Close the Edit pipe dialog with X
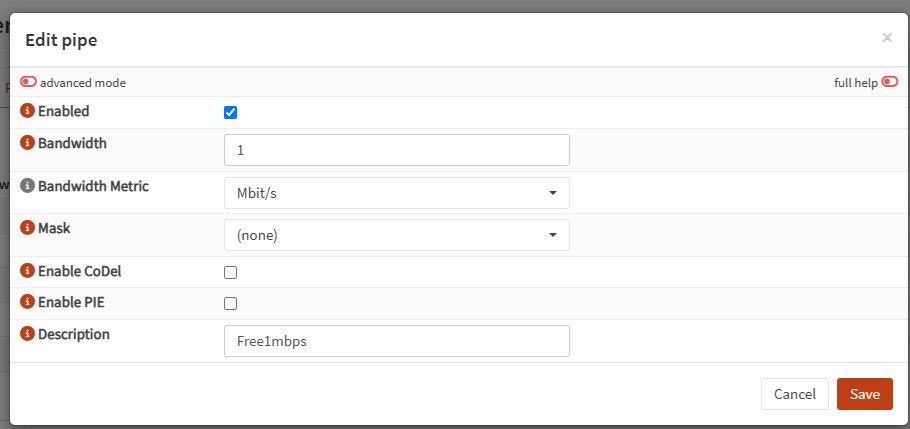910x429 pixels. click(887, 38)
